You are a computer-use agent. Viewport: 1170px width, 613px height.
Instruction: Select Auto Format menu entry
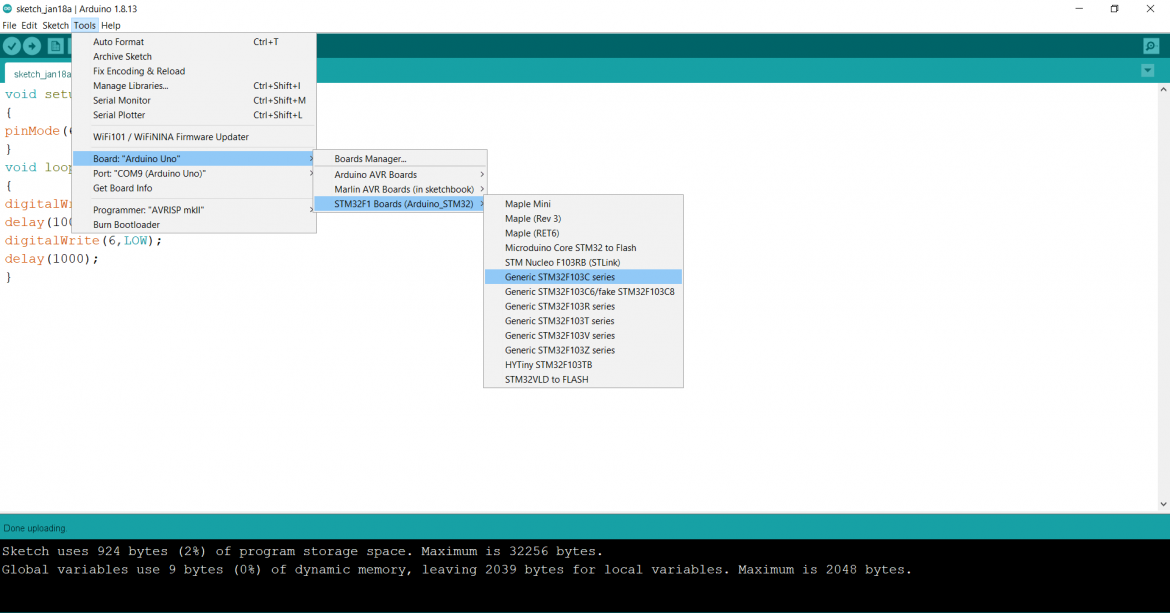point(119,42)
